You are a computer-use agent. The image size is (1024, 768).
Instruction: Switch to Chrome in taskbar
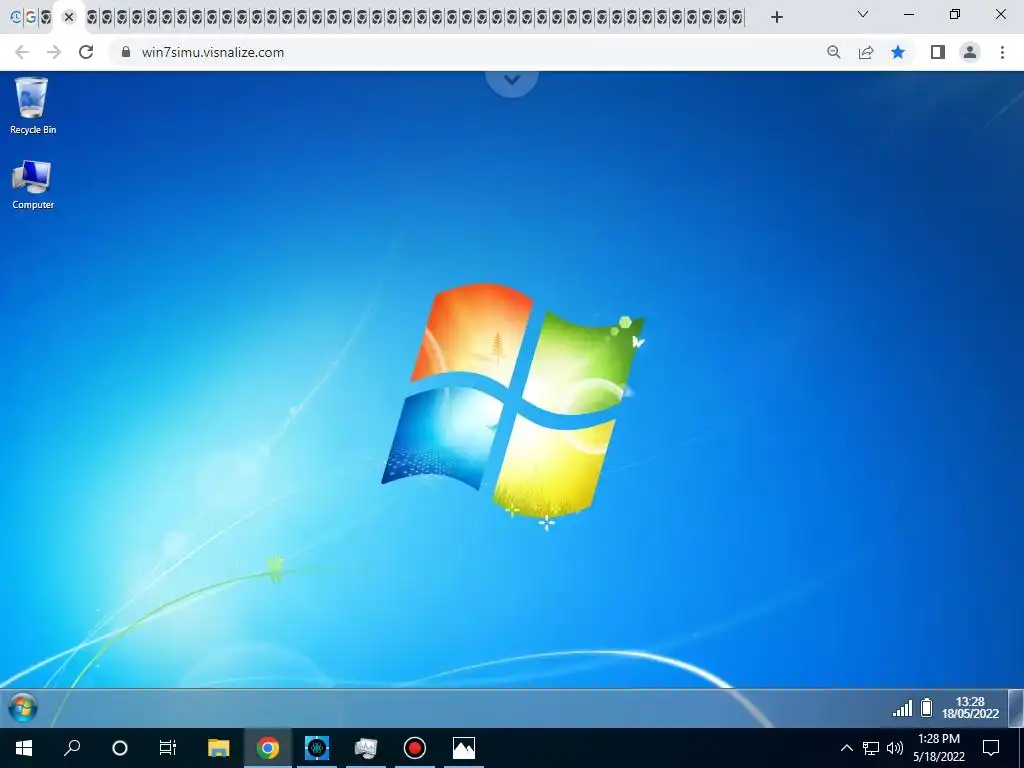point(268,748)
